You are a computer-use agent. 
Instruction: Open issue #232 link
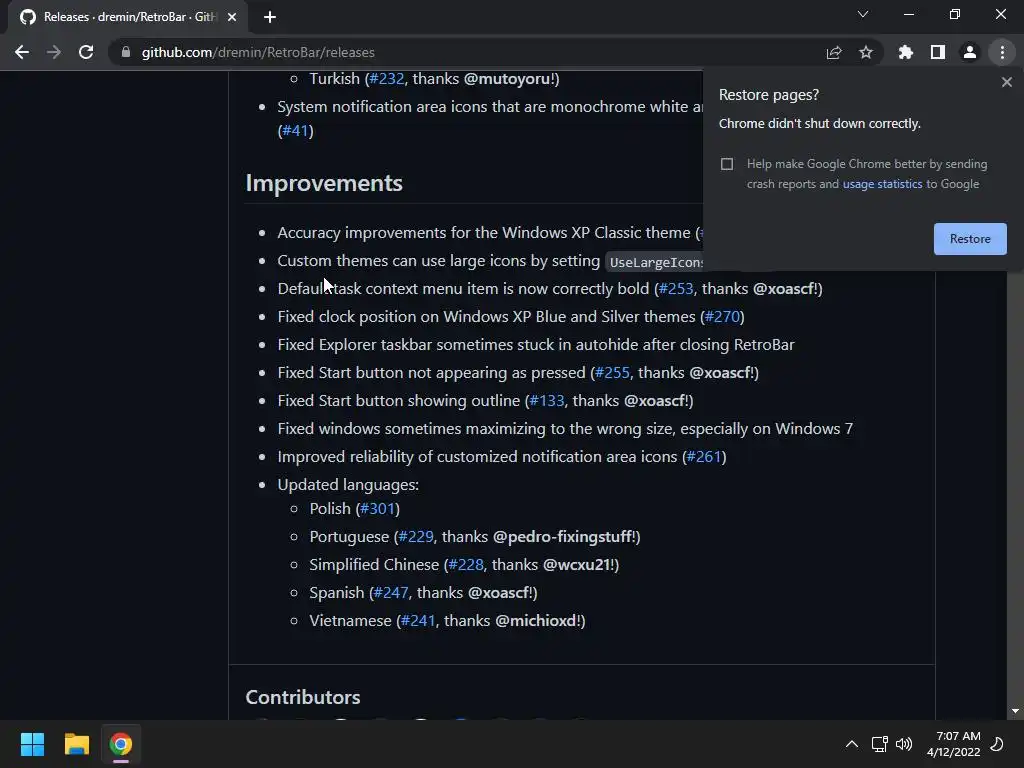pos(387,79)
